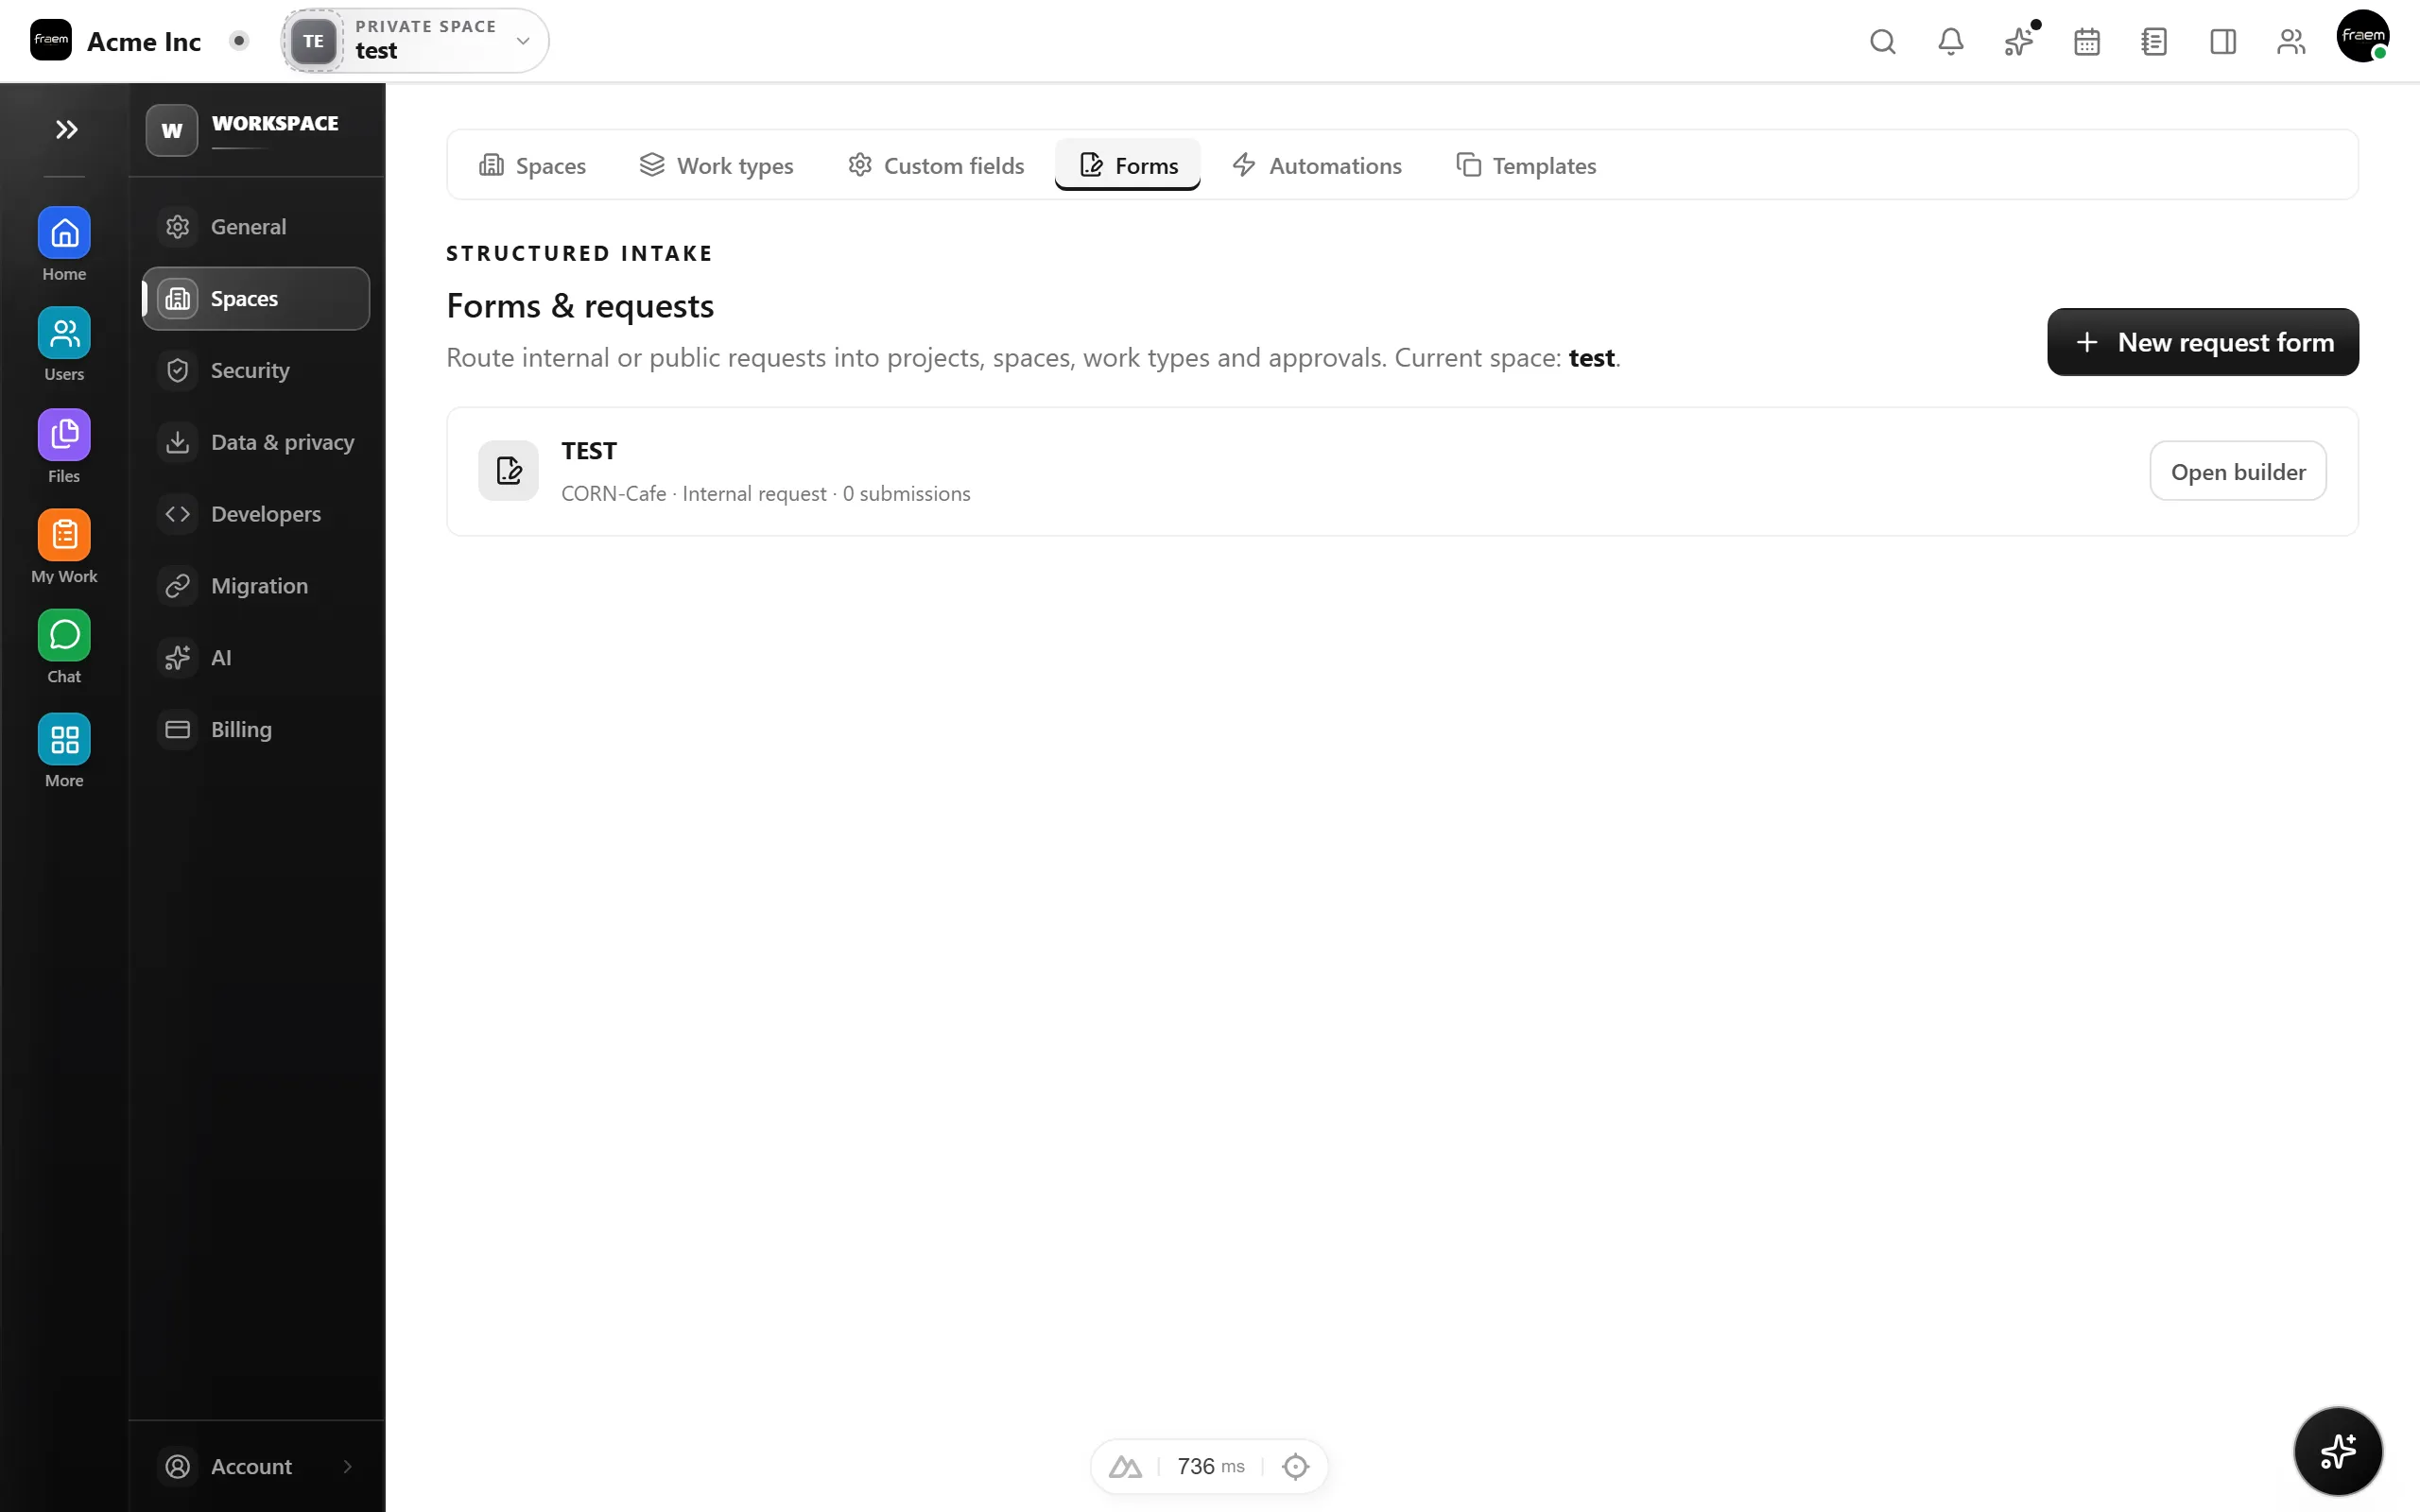Open builder for the TEST form
The width and height of the screenshot is (2420, 1512).
coord(2238,471)
